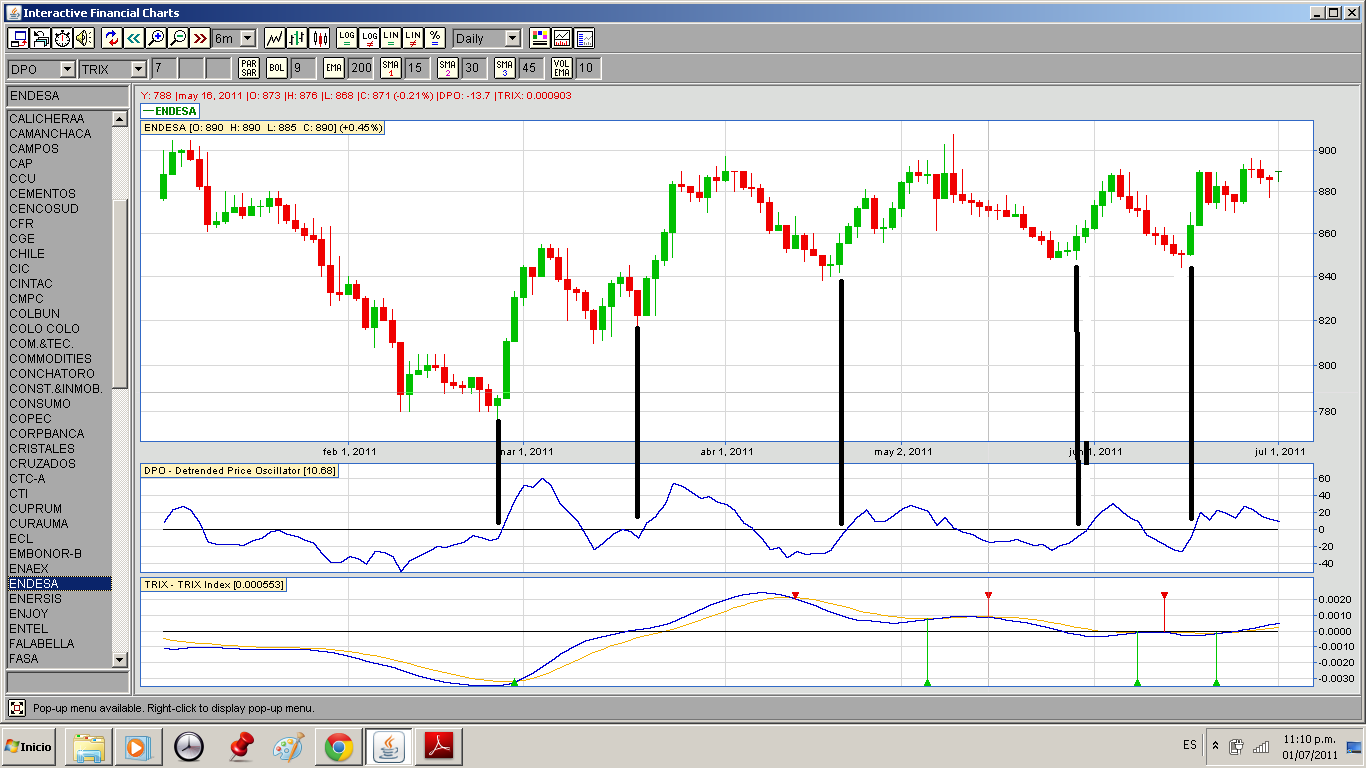
Task: Select LOG scale with equal sign
Action: pos(347,38)
